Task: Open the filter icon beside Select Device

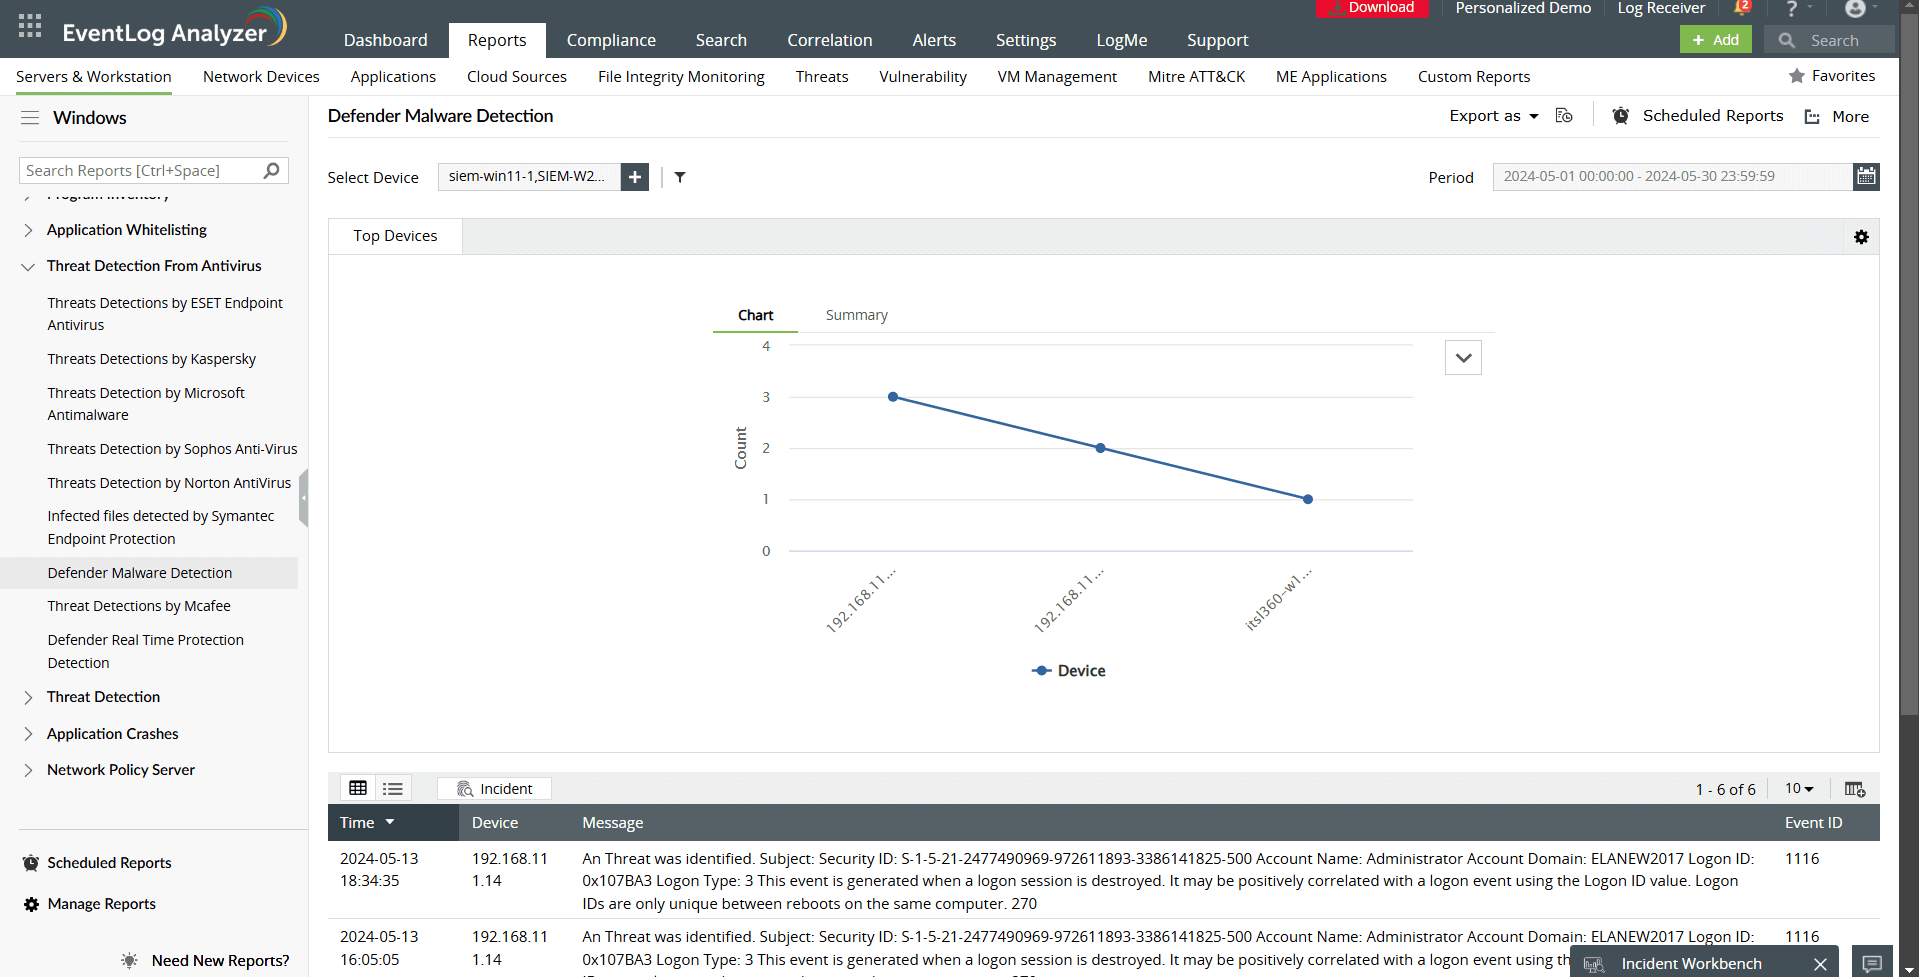Action: (x=680, y=177)
